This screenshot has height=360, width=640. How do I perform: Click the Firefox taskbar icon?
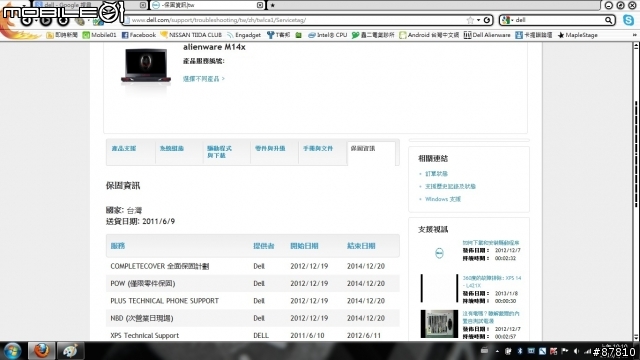tap(41, 351)
